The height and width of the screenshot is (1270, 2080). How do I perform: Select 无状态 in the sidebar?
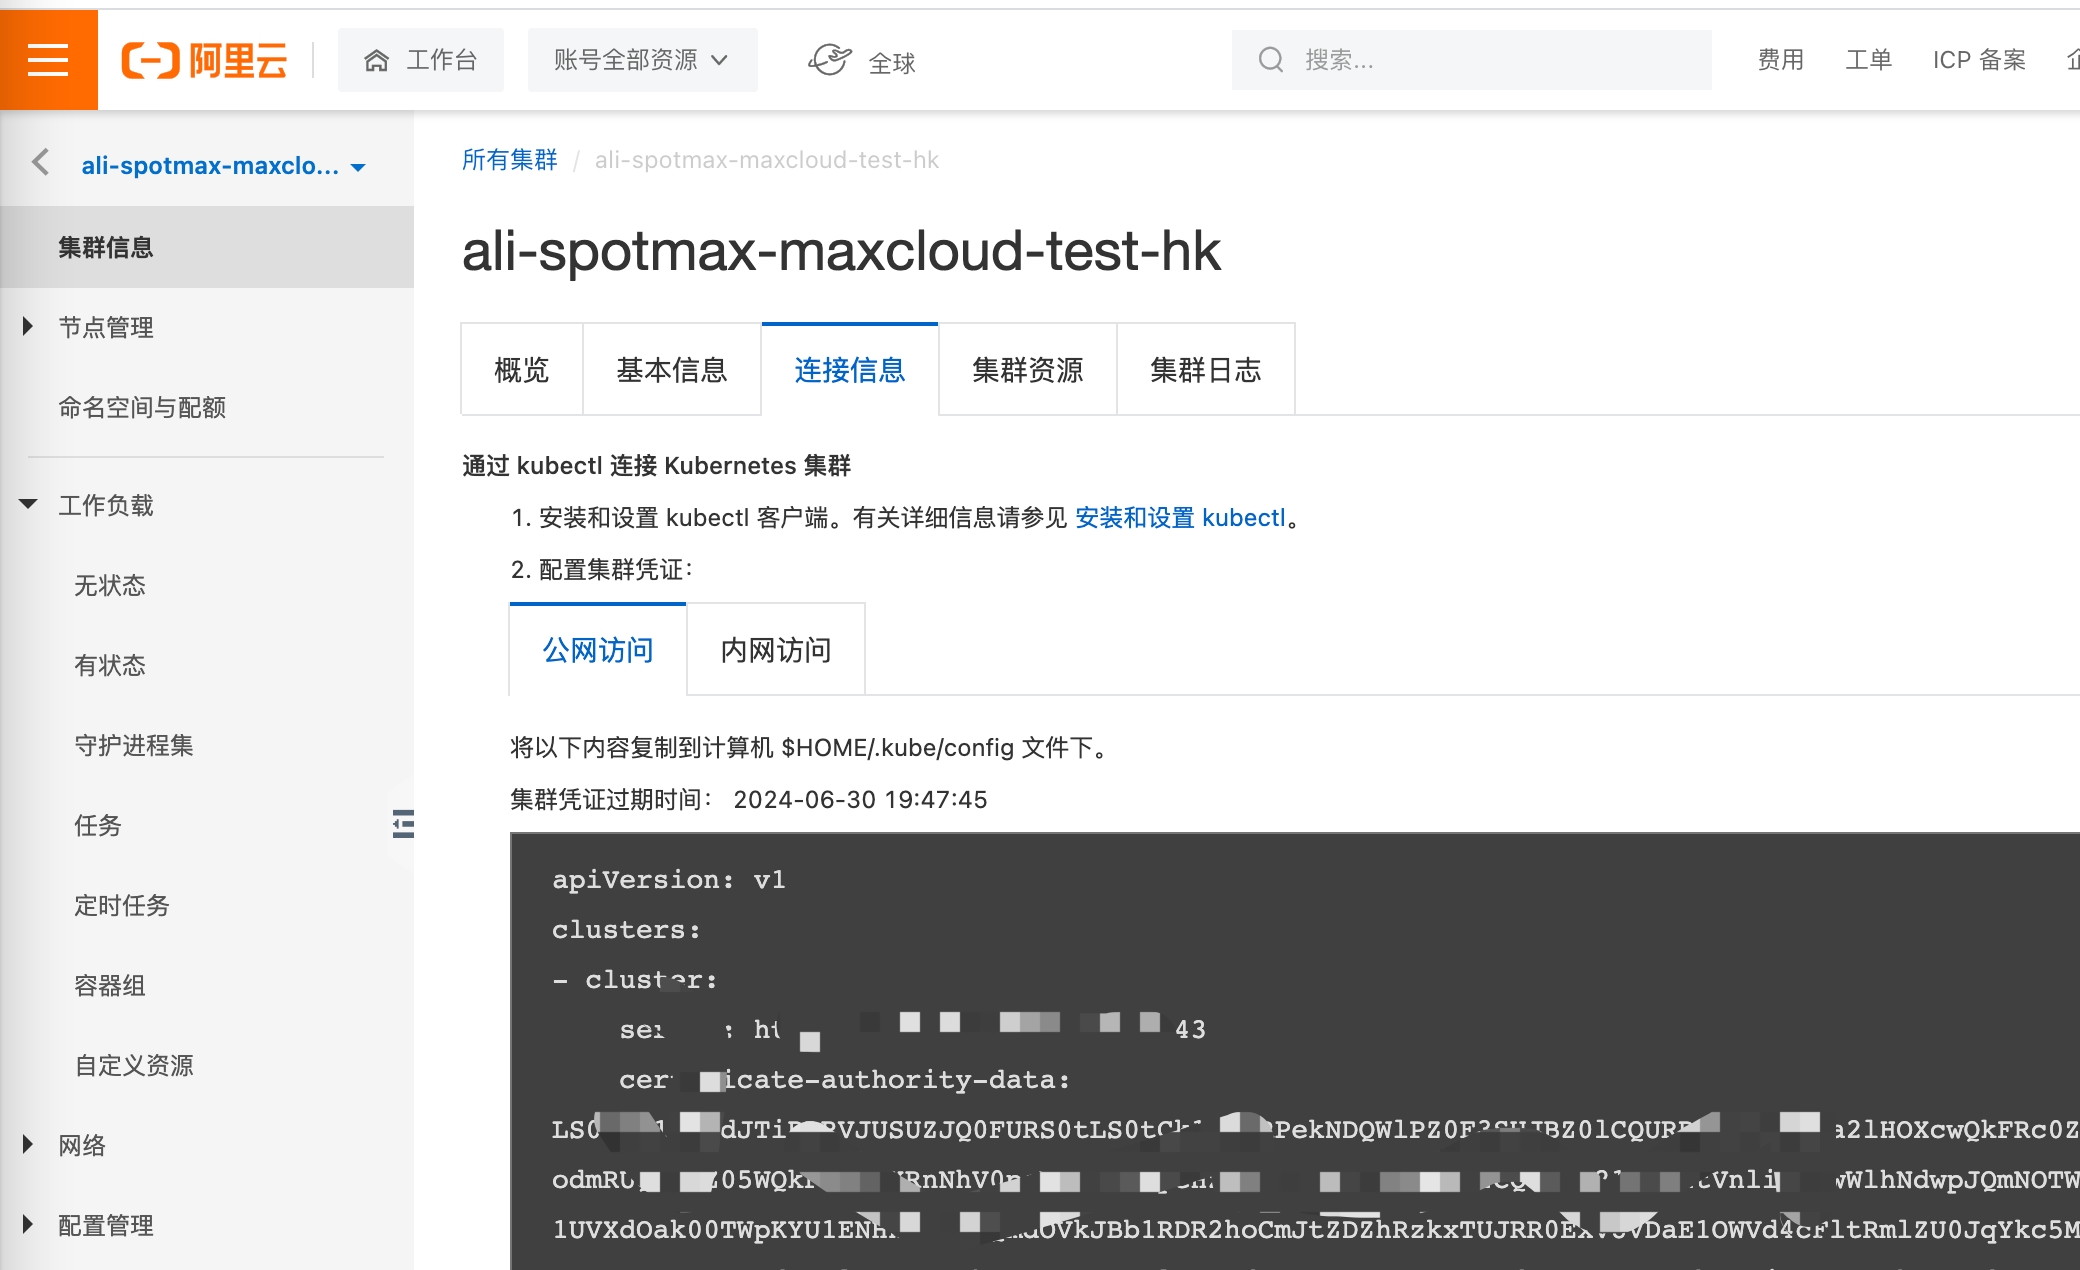point(110,585)
